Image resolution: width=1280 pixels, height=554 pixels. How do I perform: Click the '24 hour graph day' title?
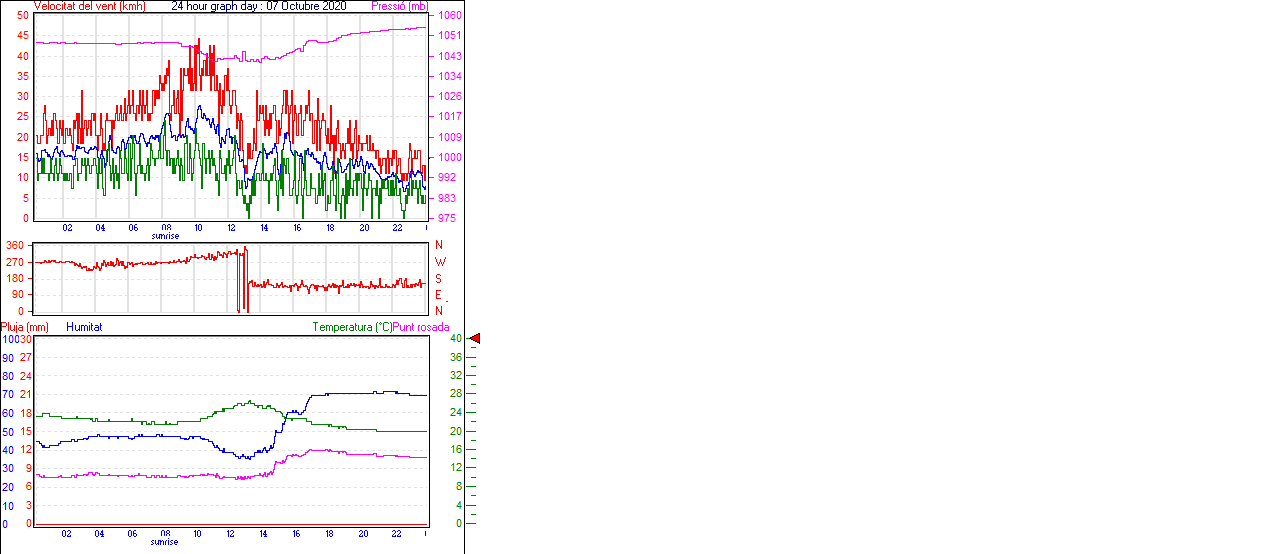pos(259,6)
